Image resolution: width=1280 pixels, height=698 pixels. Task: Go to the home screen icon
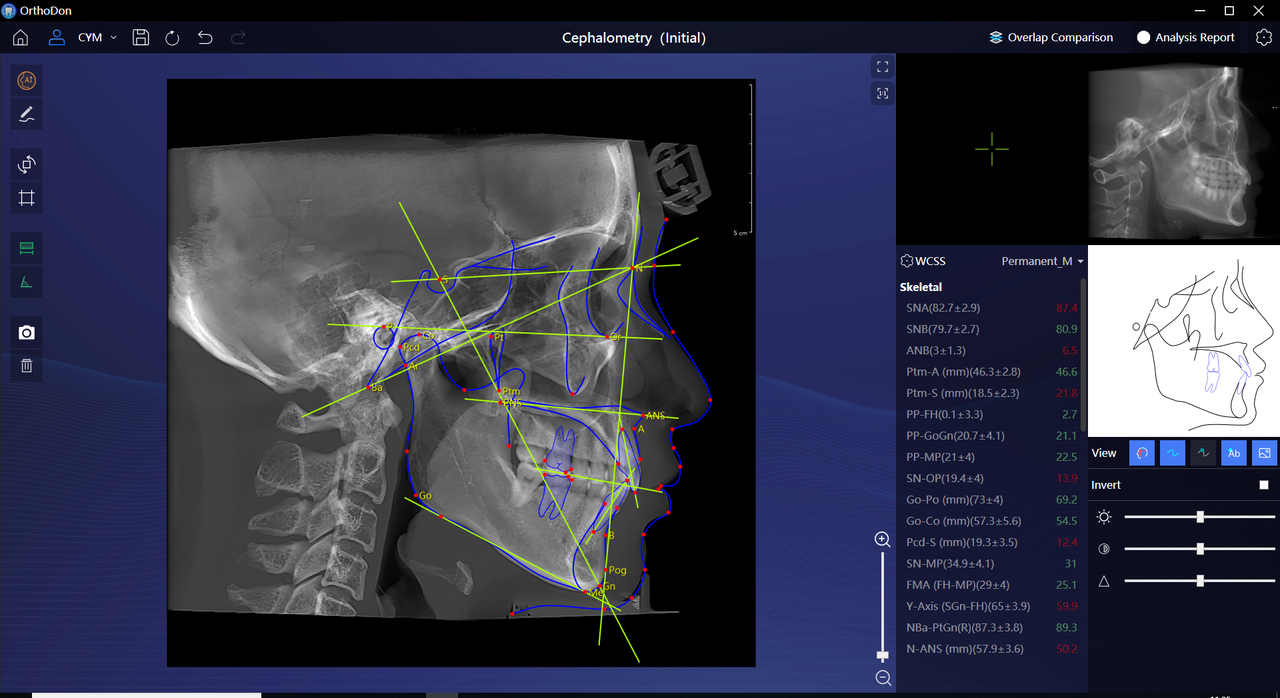point(20,38)
